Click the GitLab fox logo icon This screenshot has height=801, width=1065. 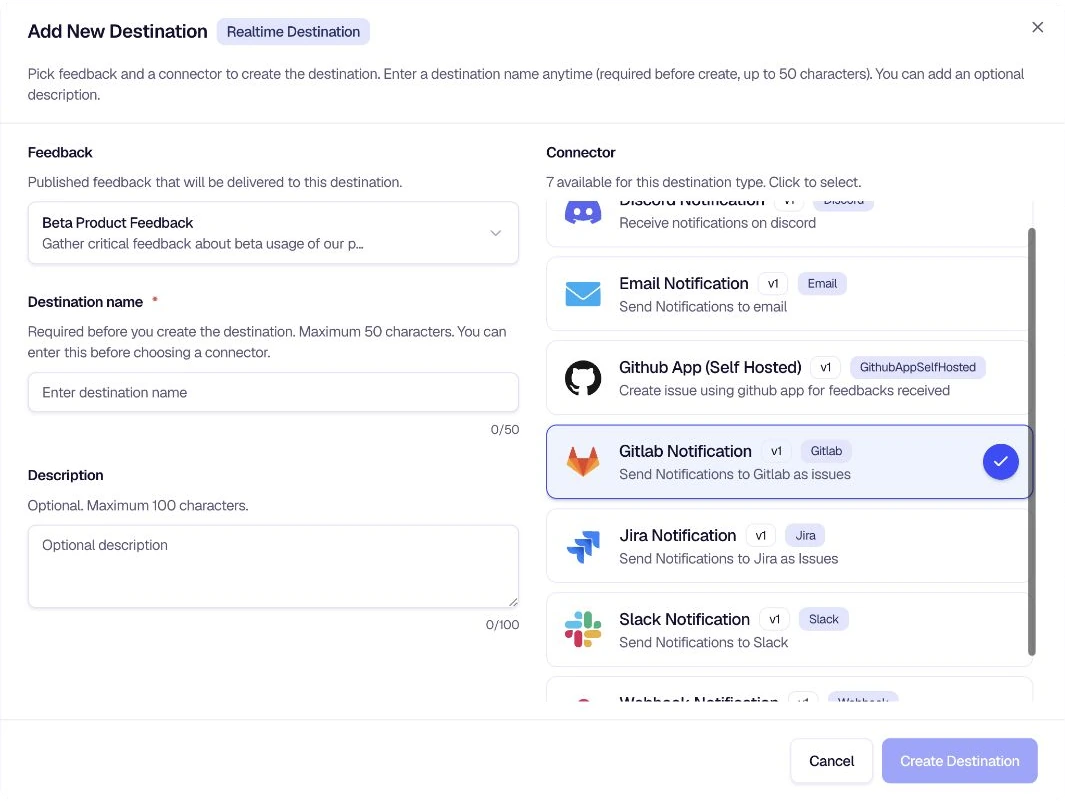(x=583, y=461)
